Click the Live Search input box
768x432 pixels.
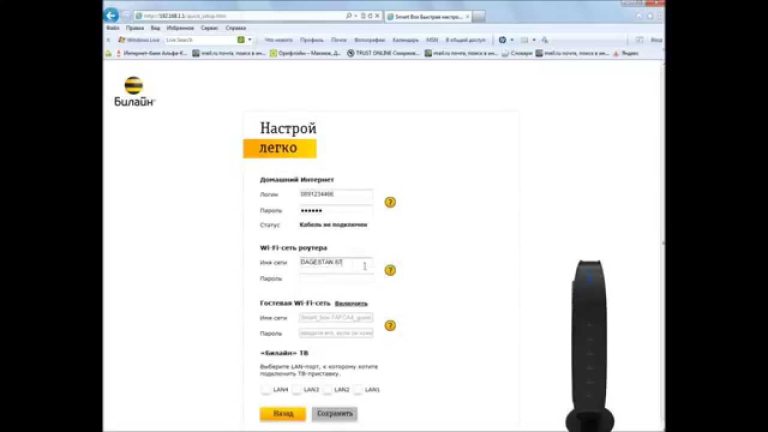tap(200, 40)
